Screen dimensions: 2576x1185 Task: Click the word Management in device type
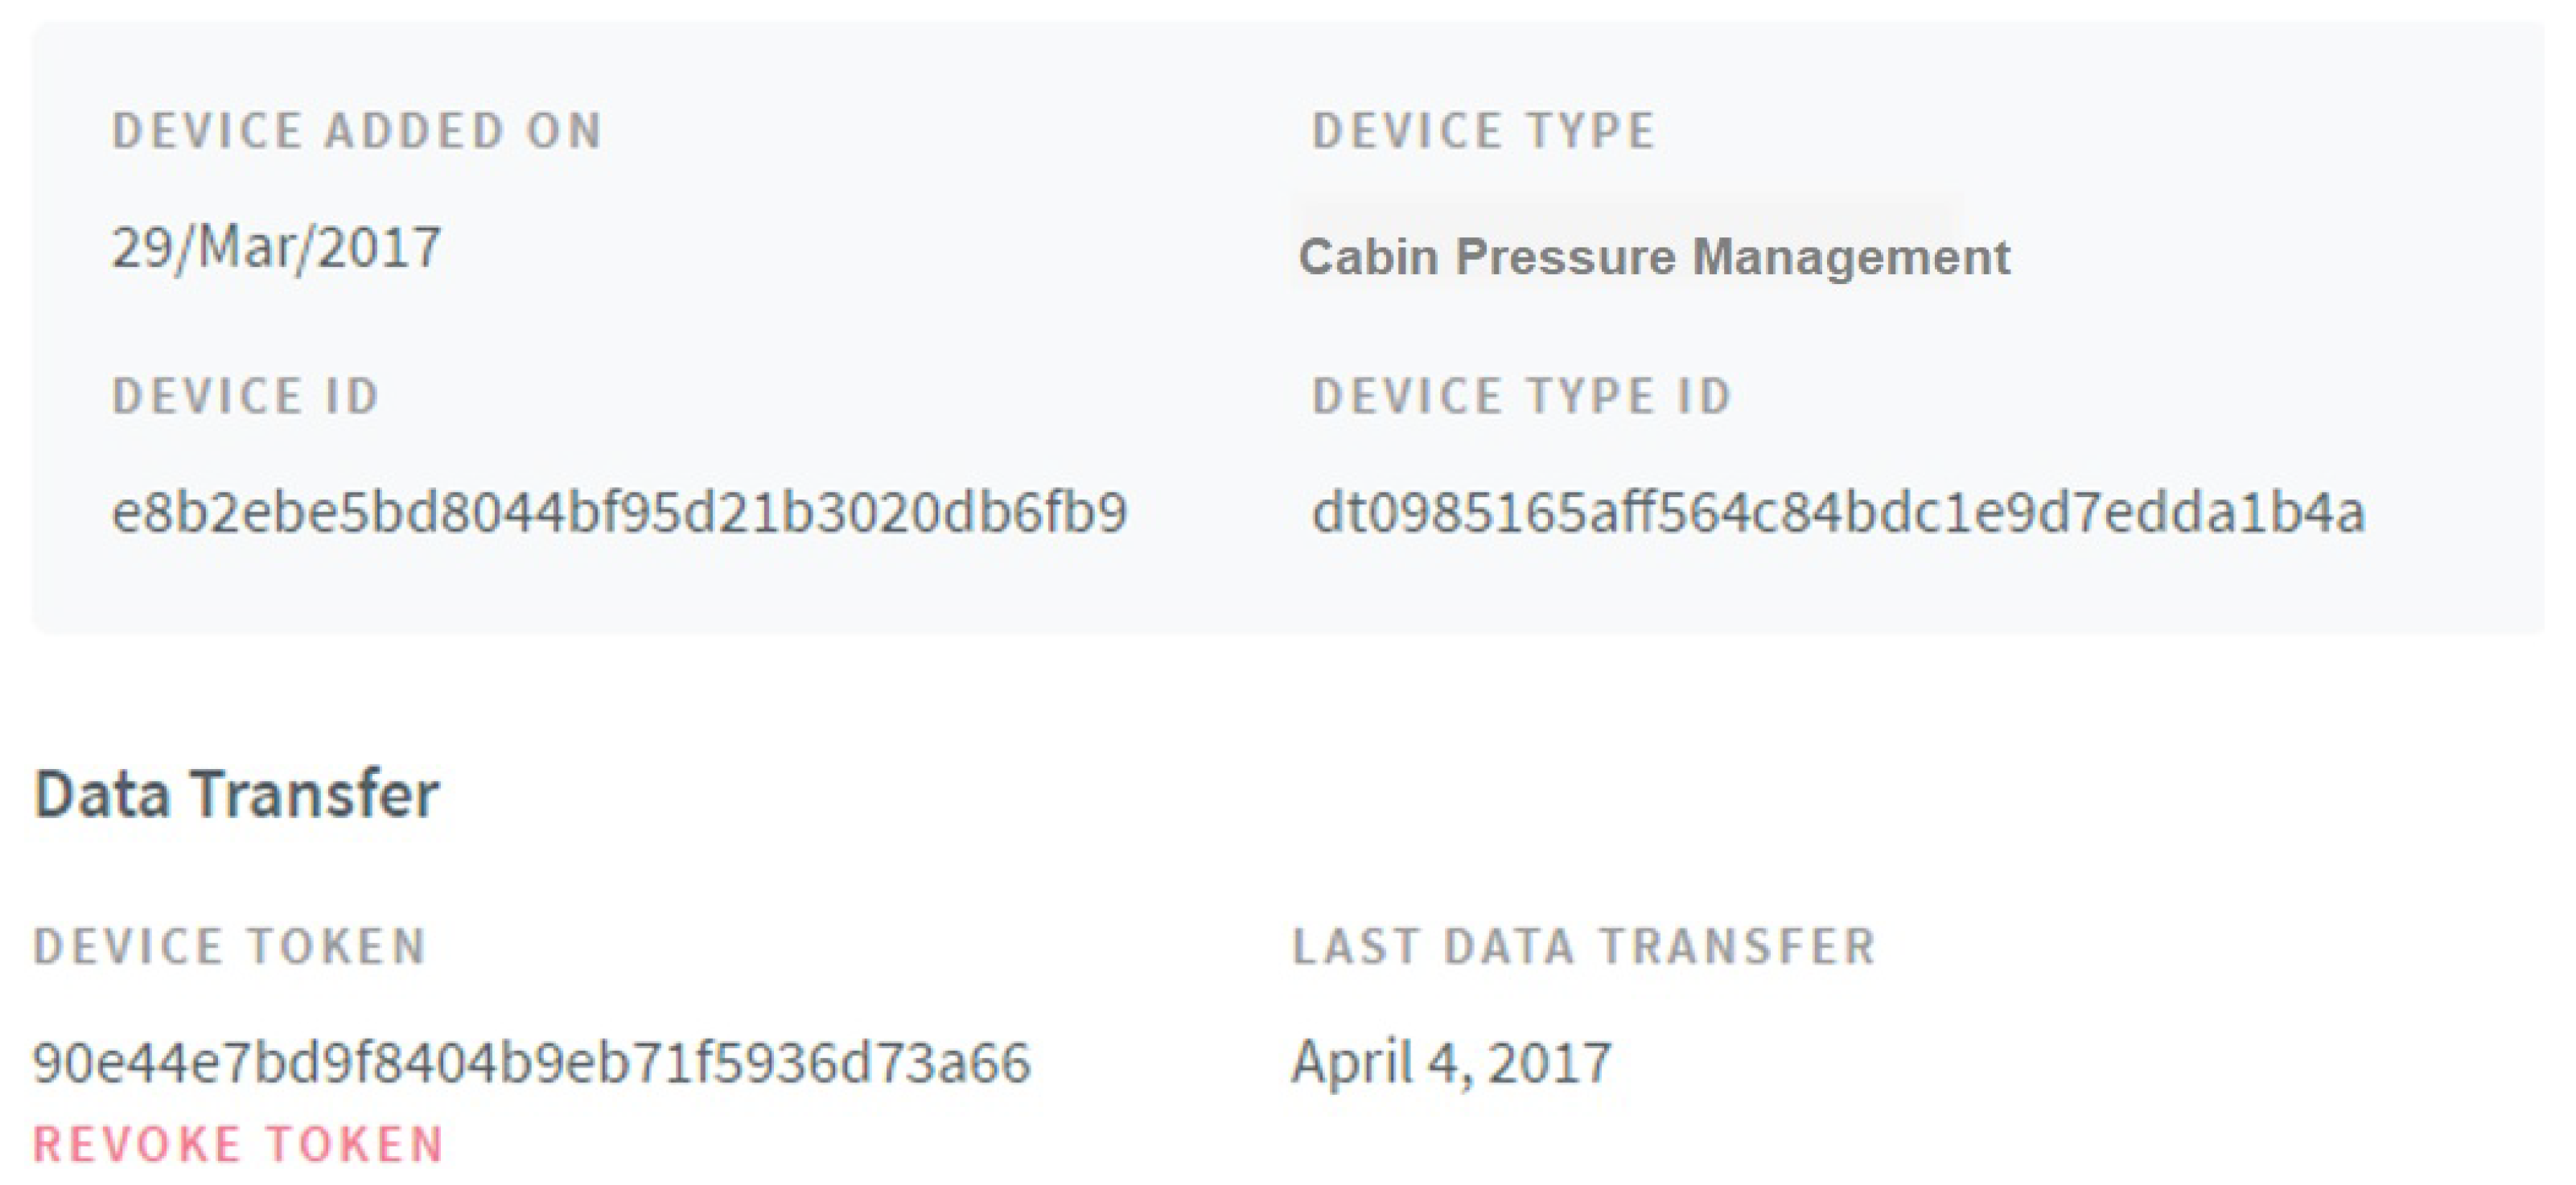tap(1851, 257)
